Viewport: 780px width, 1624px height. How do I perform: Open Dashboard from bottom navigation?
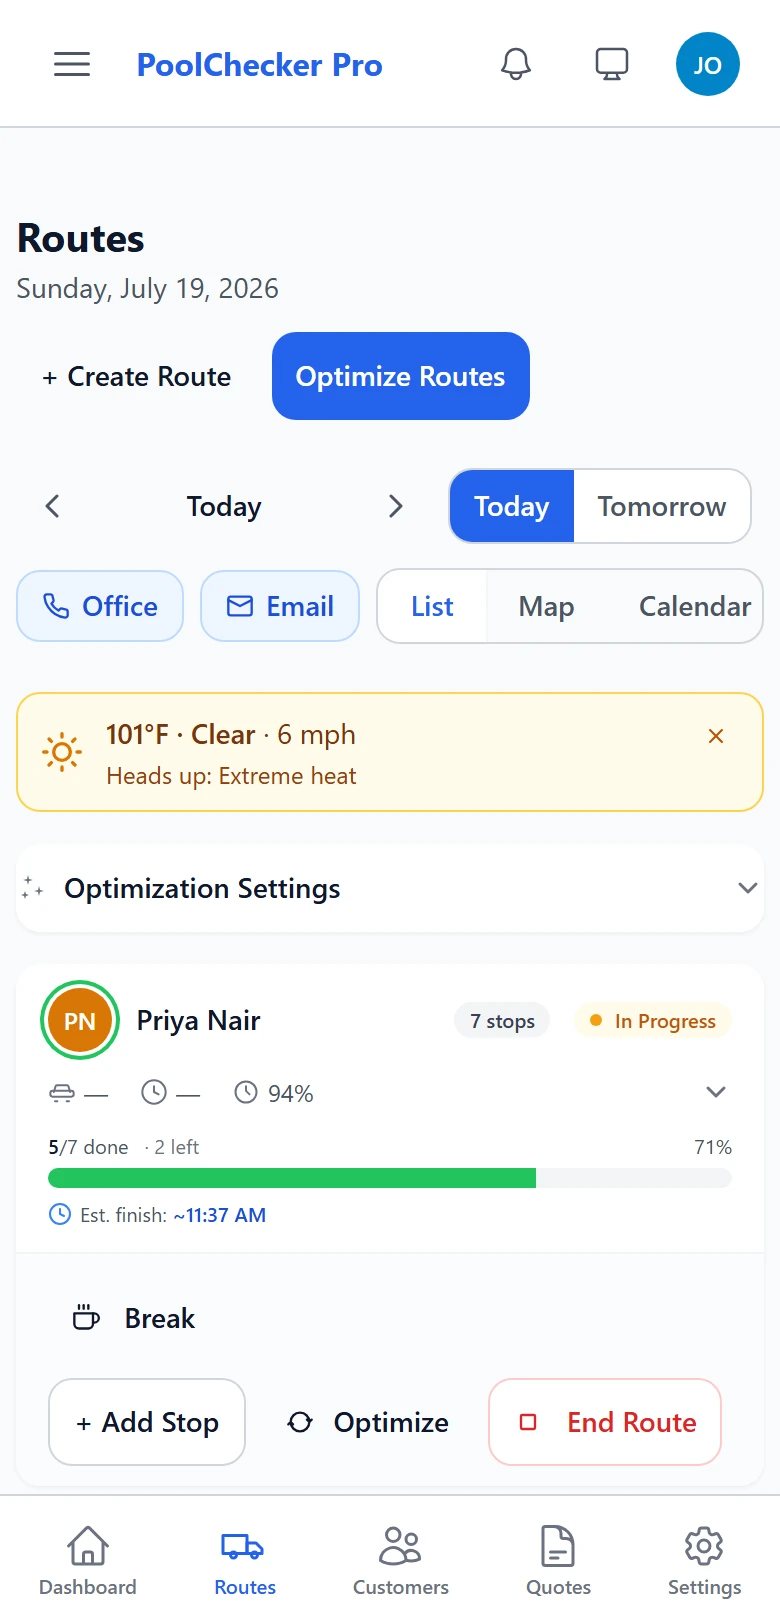tap(88, 1560)
